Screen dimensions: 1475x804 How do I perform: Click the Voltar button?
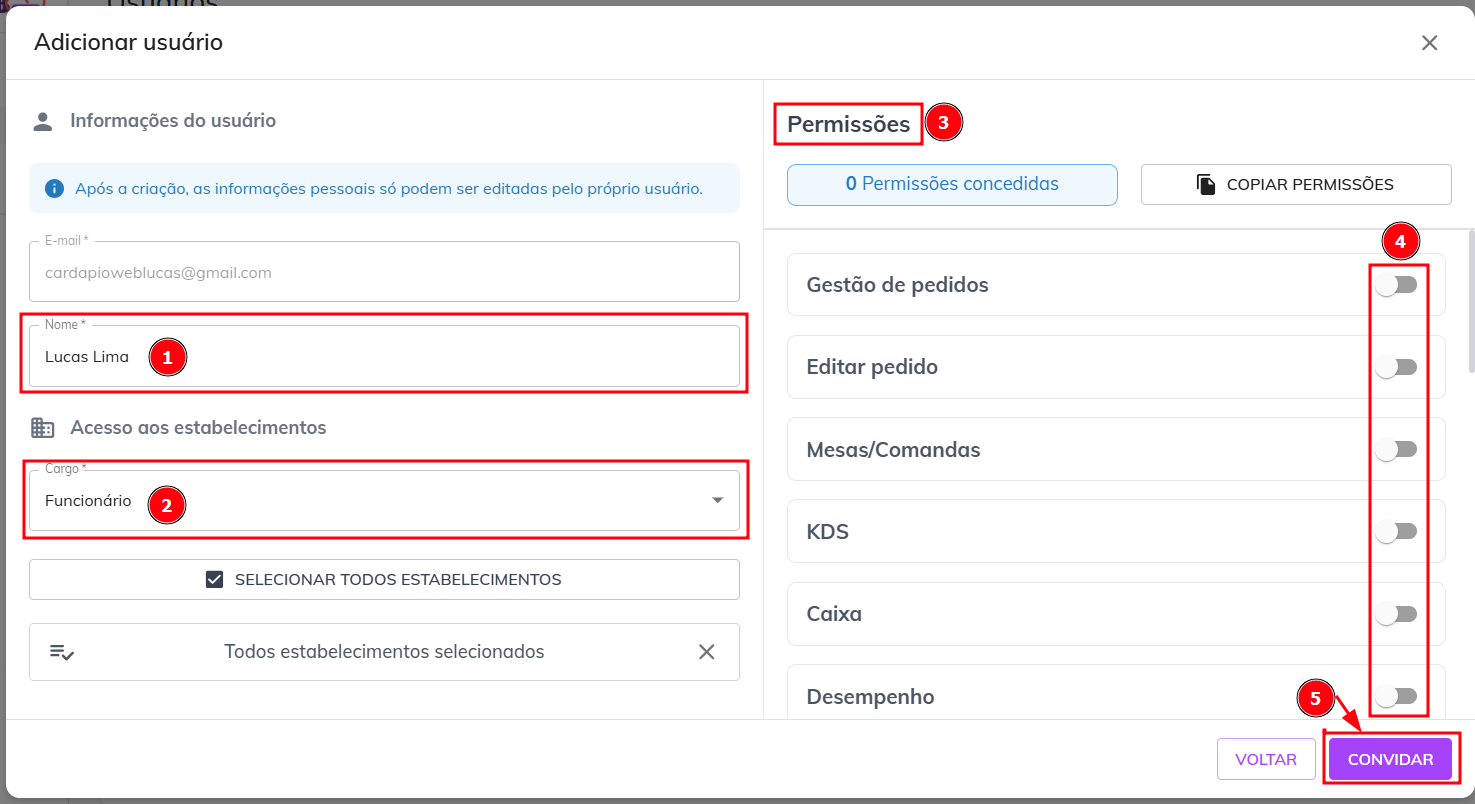(x=1265, y=759)
